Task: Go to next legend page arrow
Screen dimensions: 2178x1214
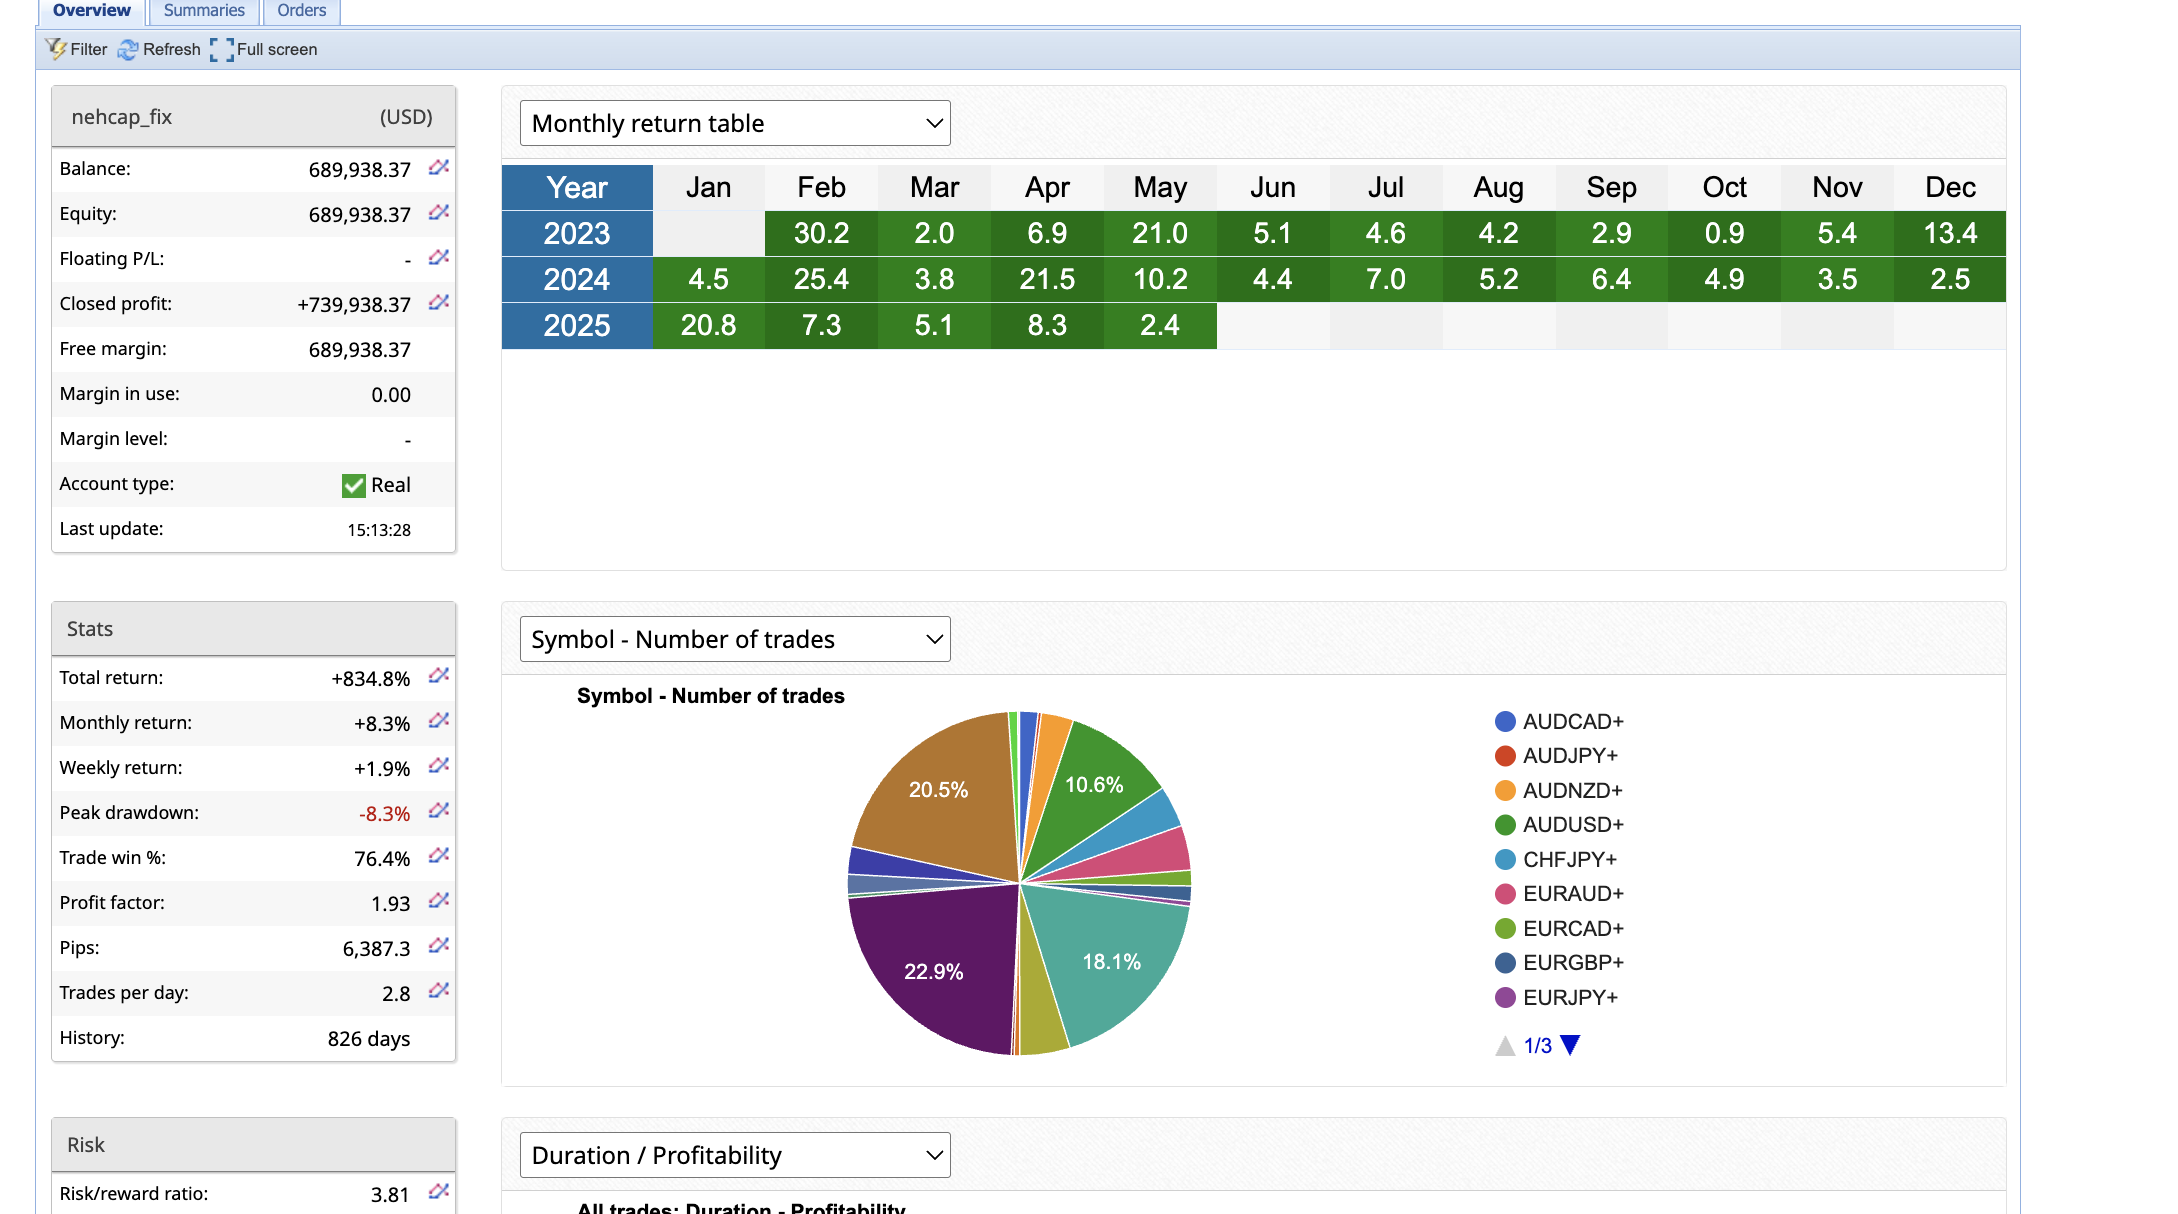Action: pyautogui.click(x=1570, y=1045)
